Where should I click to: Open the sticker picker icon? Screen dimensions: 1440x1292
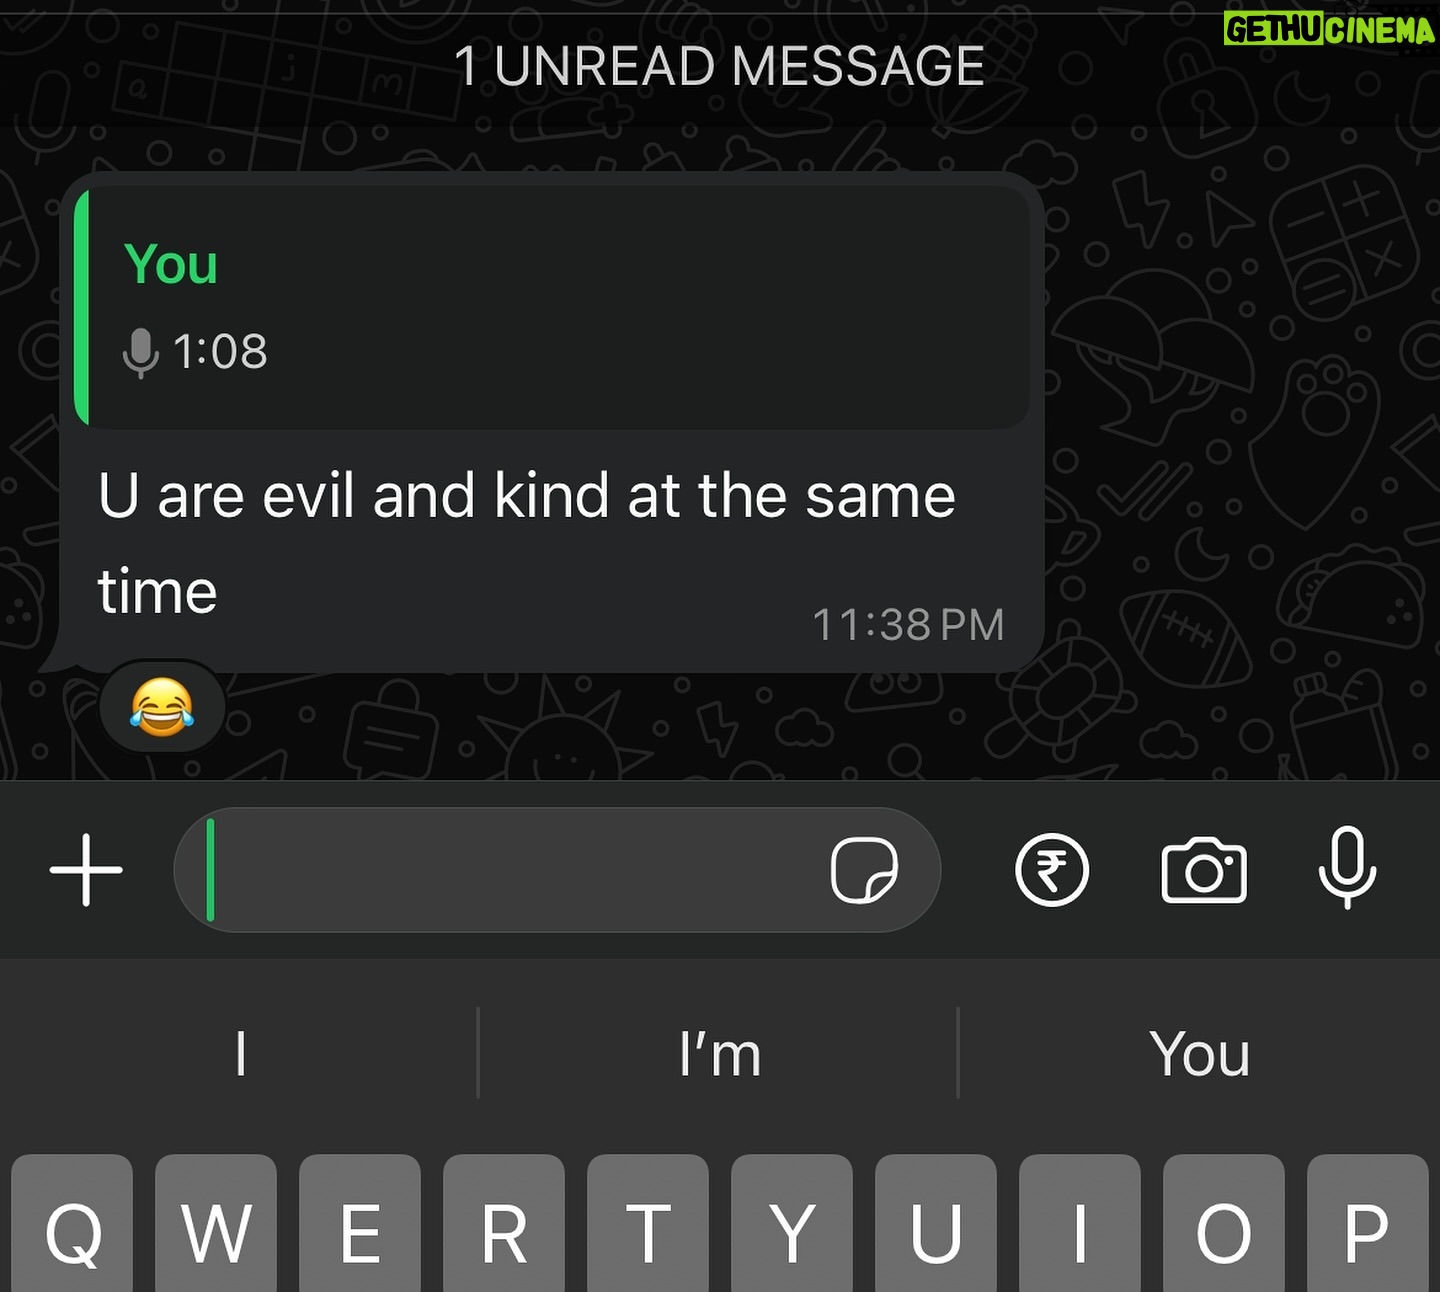click(864, 870)
